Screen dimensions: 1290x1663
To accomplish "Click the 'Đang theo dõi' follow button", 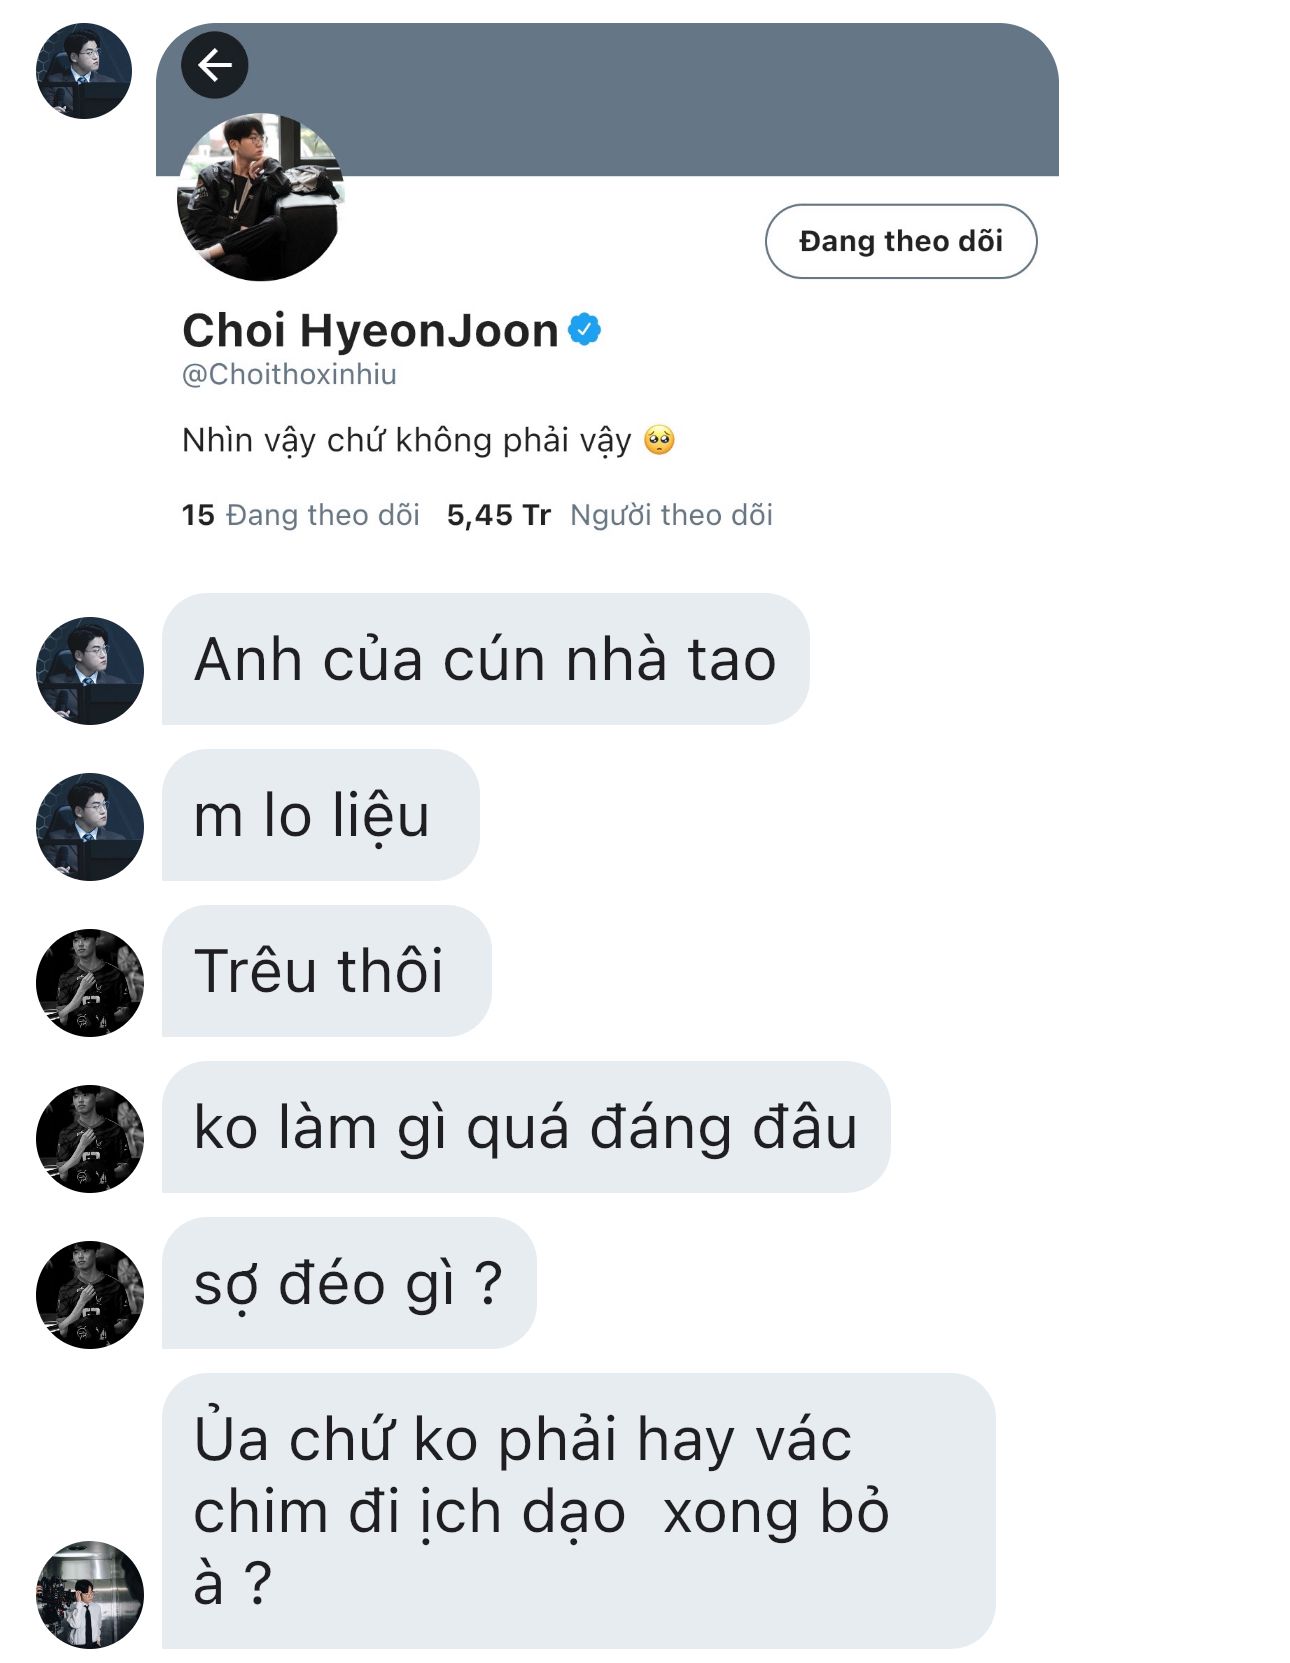I will (x=901, y=241).
